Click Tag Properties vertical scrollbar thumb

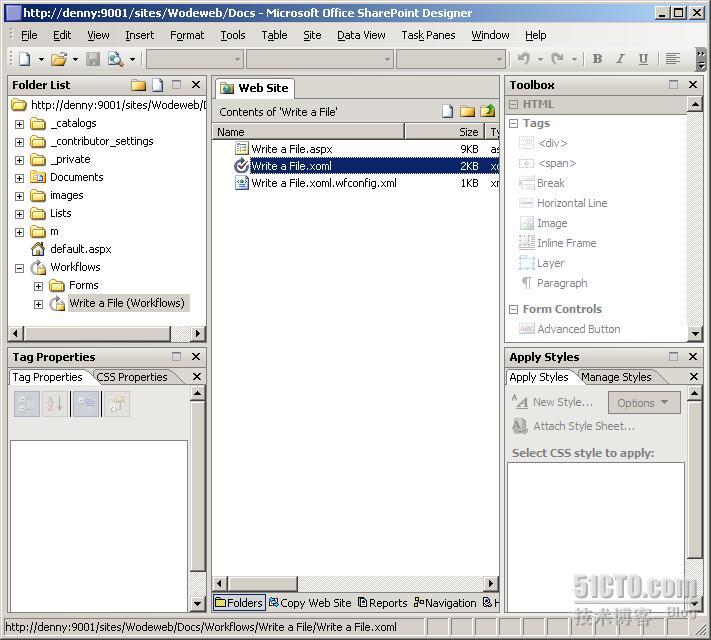(197, 486)
